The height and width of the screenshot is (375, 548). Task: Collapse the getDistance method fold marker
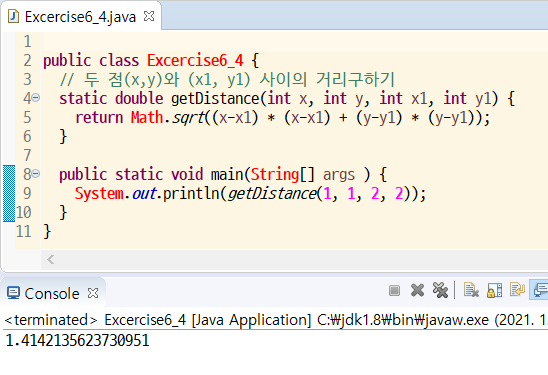(x=36, y=98)
